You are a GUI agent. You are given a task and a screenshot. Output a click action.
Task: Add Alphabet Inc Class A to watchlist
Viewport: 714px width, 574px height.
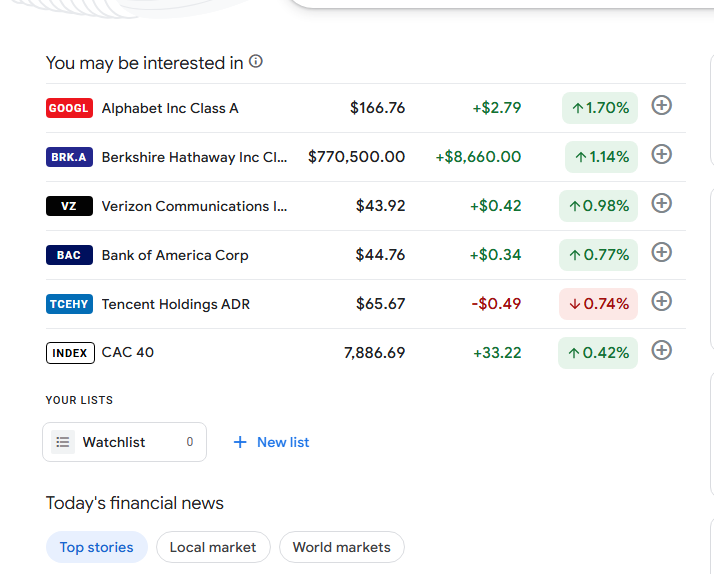[661, 105]
